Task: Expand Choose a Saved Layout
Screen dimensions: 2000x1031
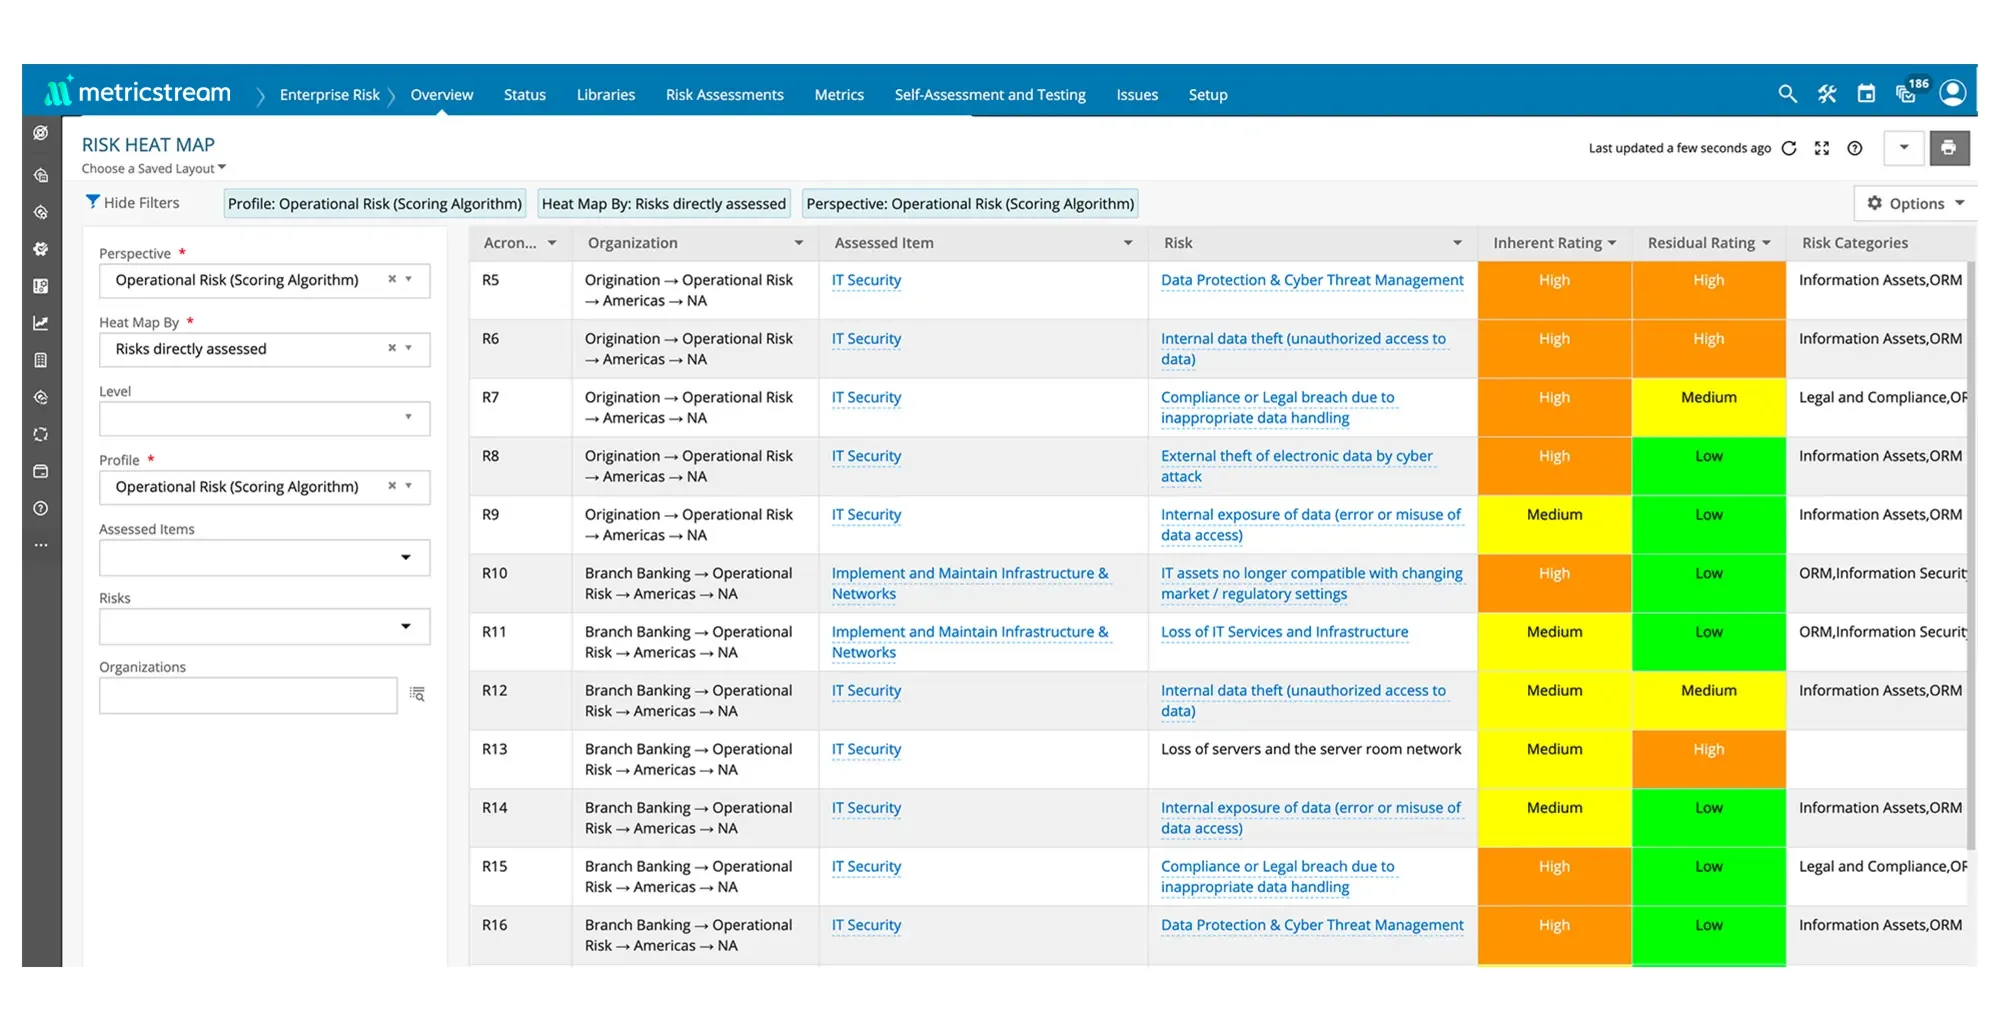Action: (154, 168)
